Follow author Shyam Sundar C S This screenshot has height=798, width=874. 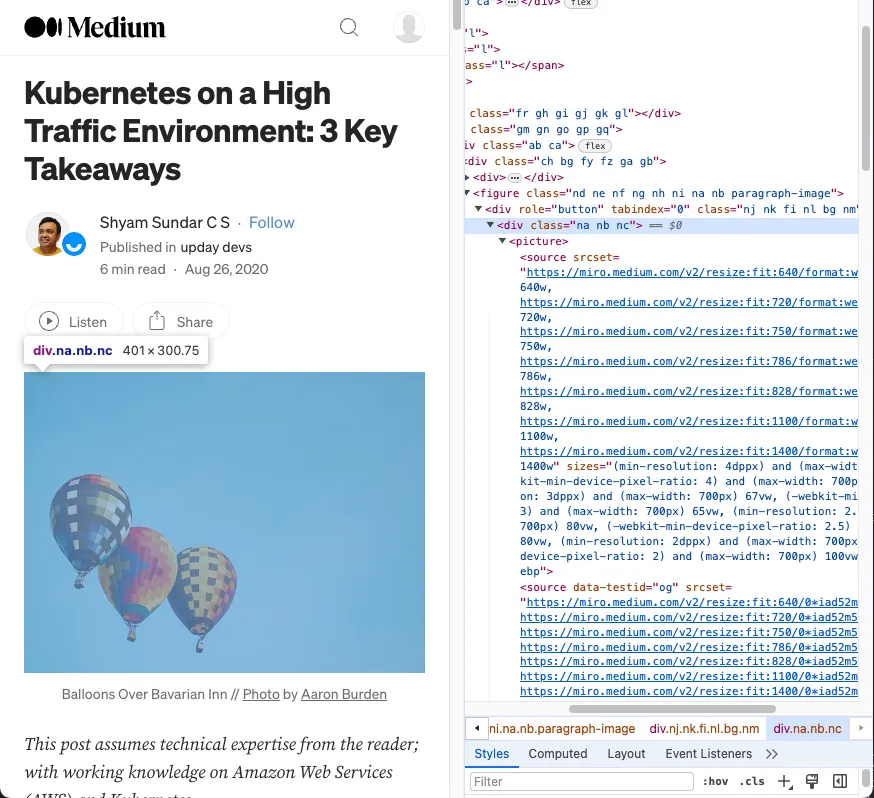(x=272, y=223)
